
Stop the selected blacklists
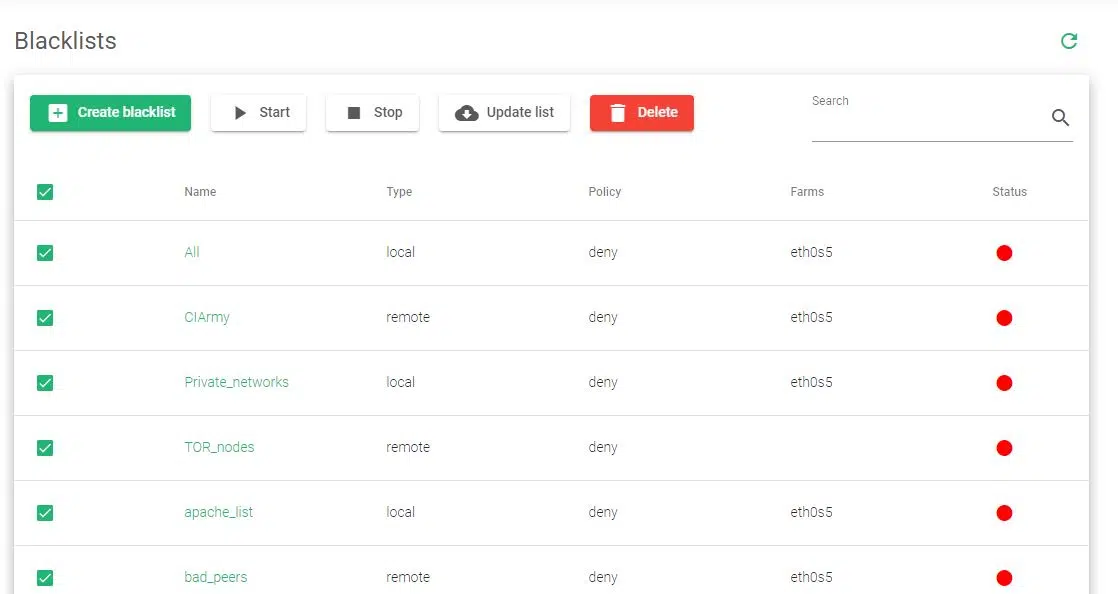point(372,113)
